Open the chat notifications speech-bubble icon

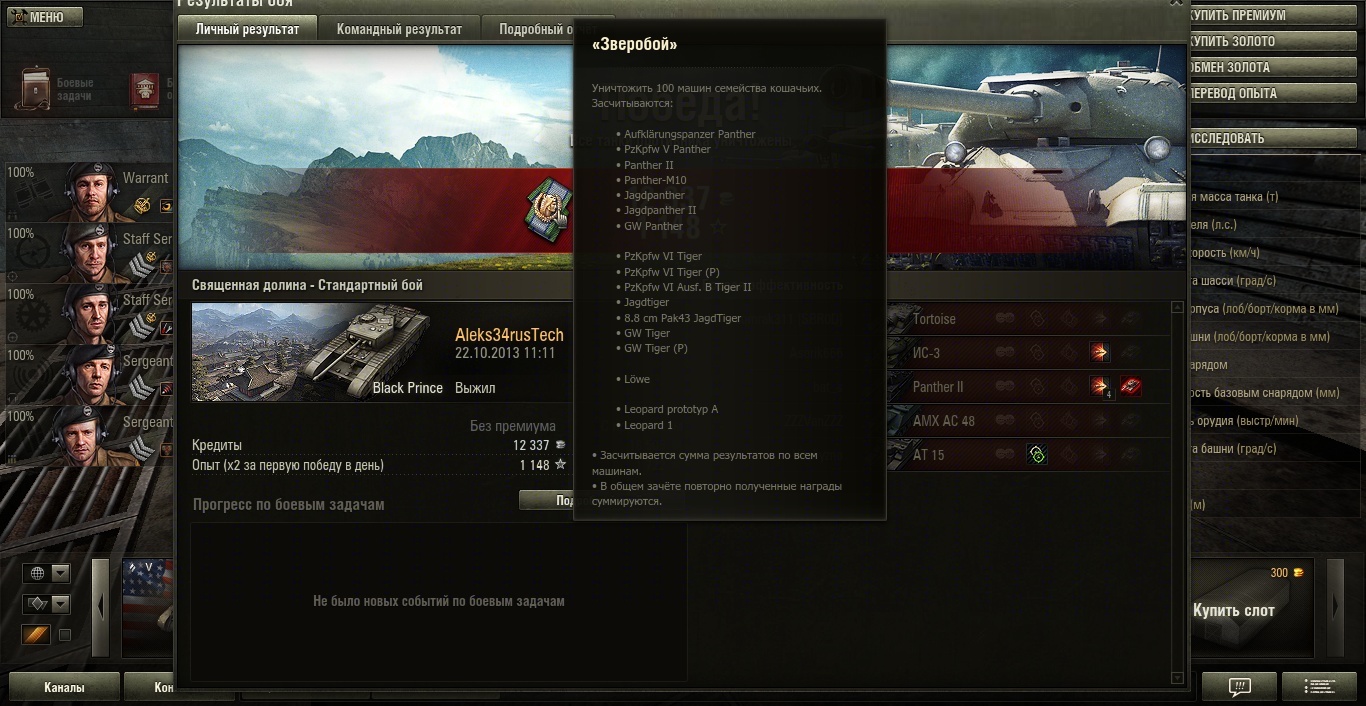[1239, 687]
